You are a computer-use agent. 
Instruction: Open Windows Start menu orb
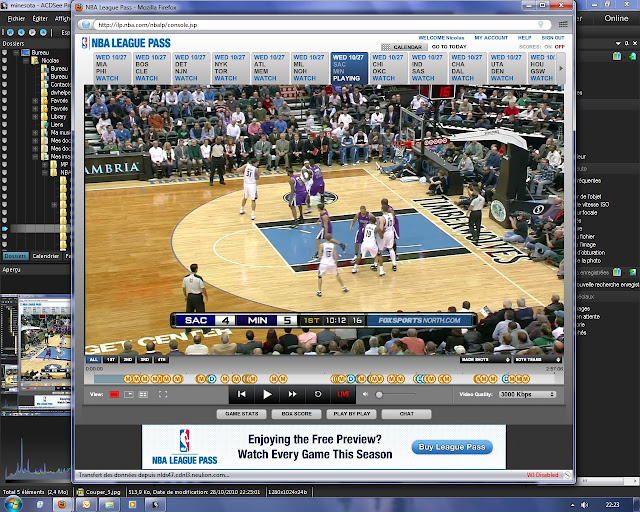(x=13, y=504)
